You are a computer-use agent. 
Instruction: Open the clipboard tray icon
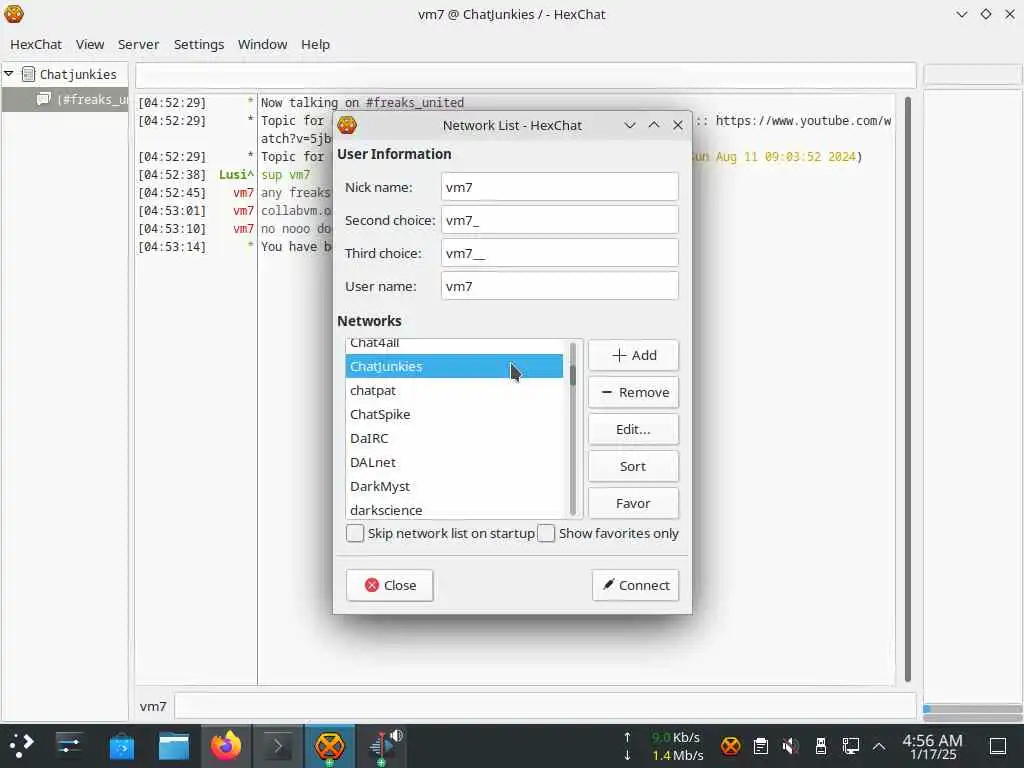(760, 746)
